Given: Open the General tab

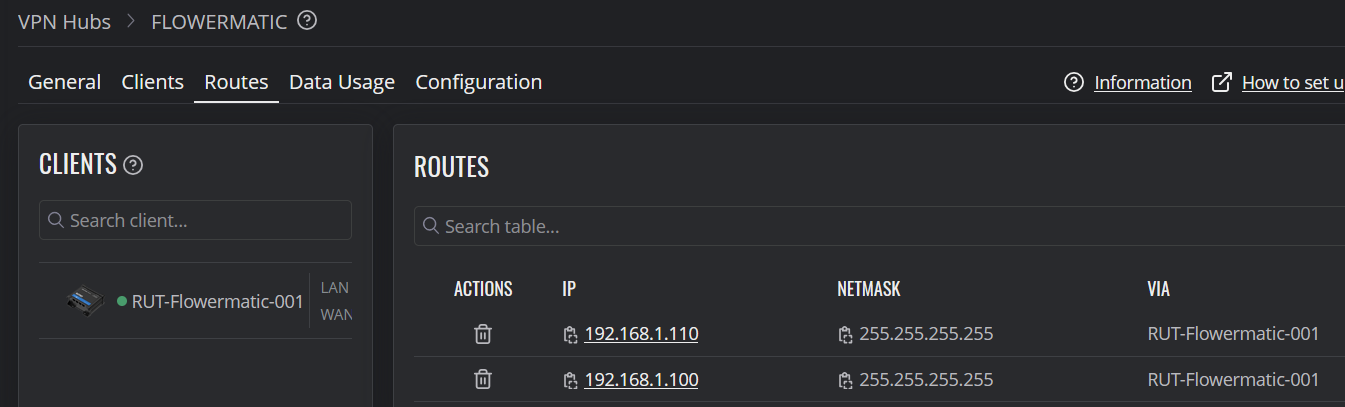Looking at the screenshot, I should (x=64, y=82).
